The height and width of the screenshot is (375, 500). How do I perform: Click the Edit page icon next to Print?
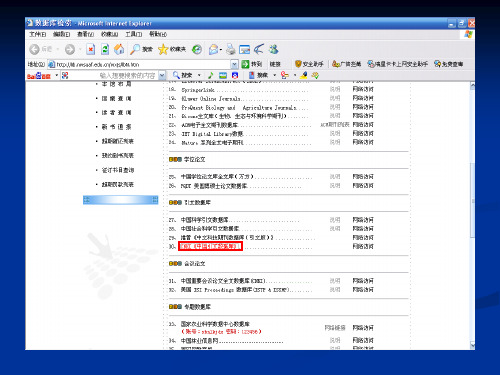coord(244,49)
